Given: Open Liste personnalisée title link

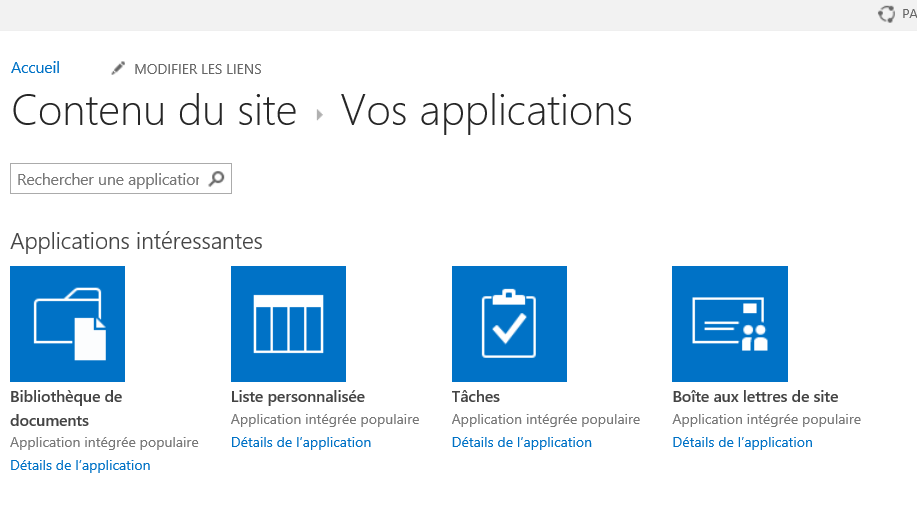Looking at the screenshot, I should tap(298, 397).
